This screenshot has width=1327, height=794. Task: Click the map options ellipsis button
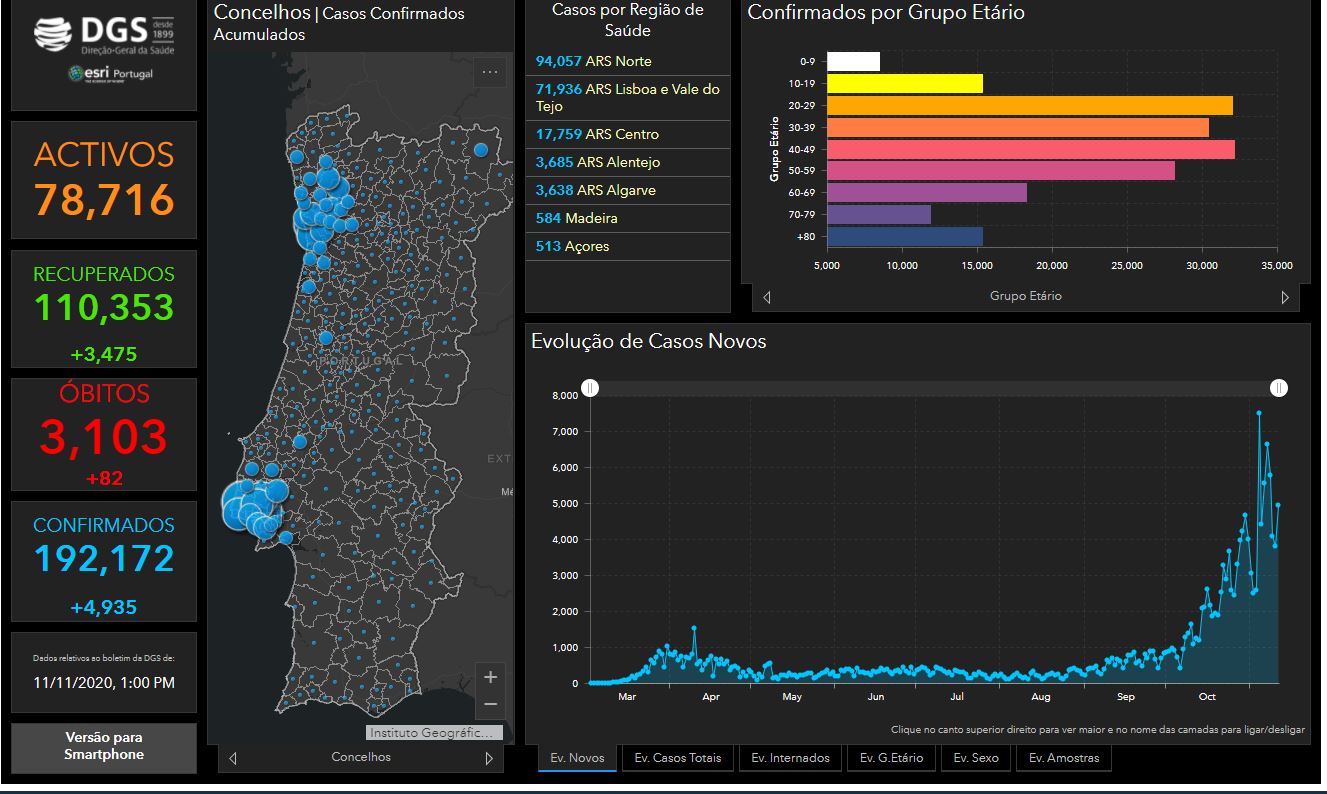(x=490, y=72)
